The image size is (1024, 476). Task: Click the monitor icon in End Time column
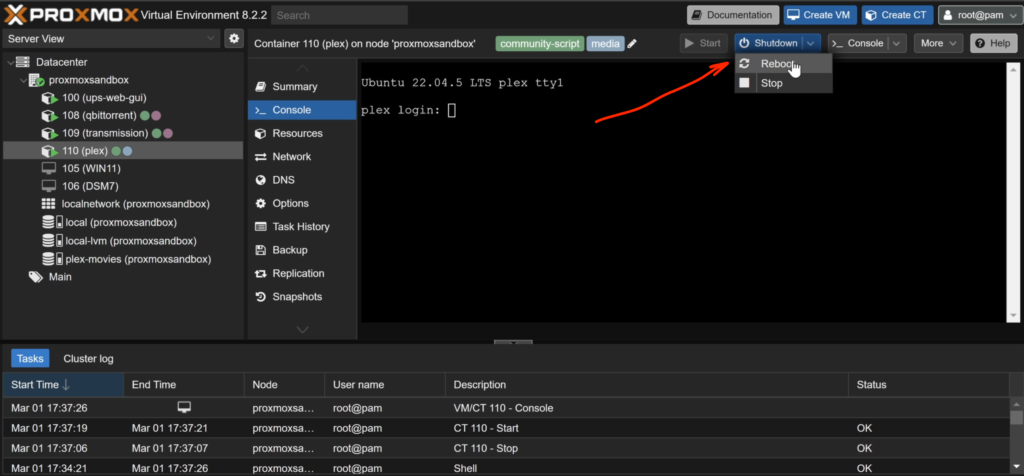184,407
